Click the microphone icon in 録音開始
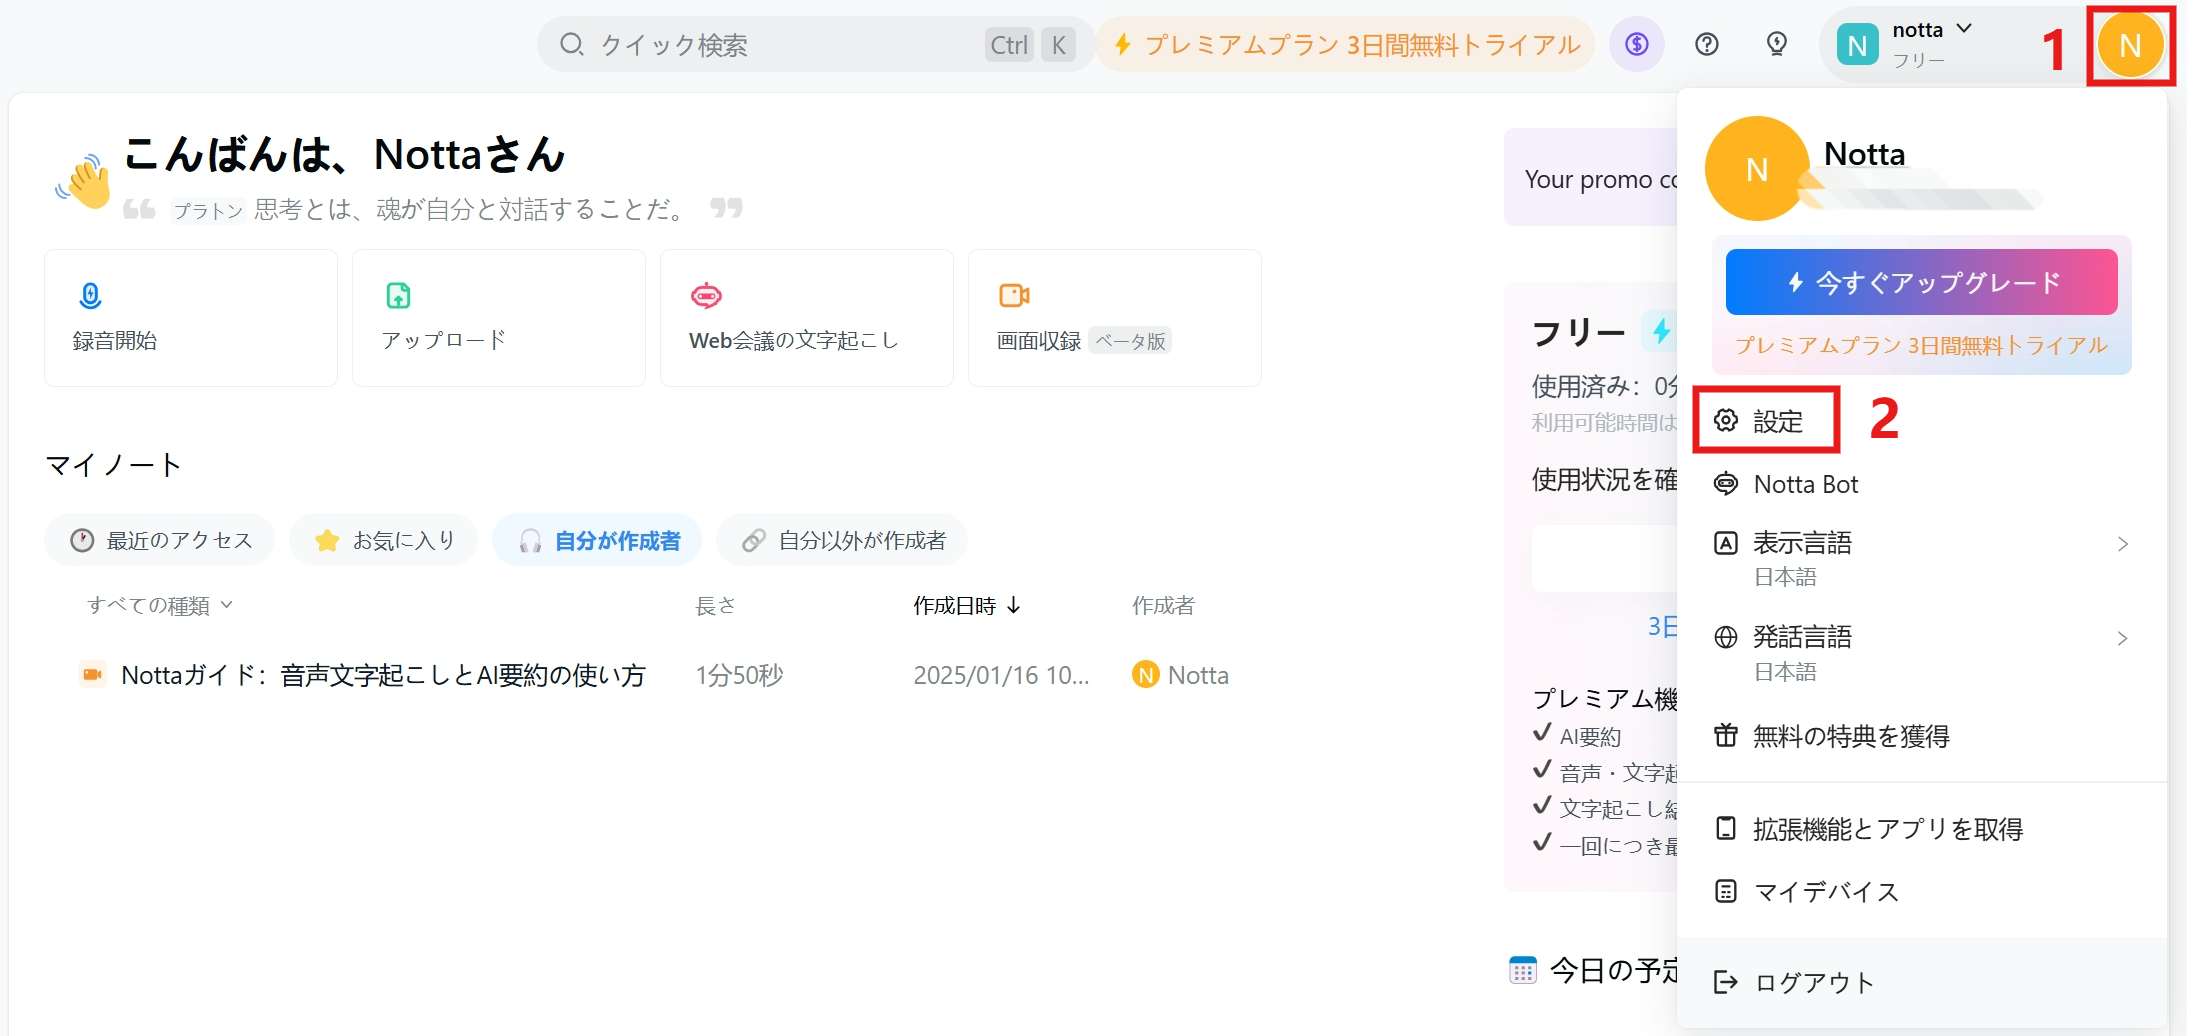The height and width of the screenshot is (1036, 2187). point(90,295)
